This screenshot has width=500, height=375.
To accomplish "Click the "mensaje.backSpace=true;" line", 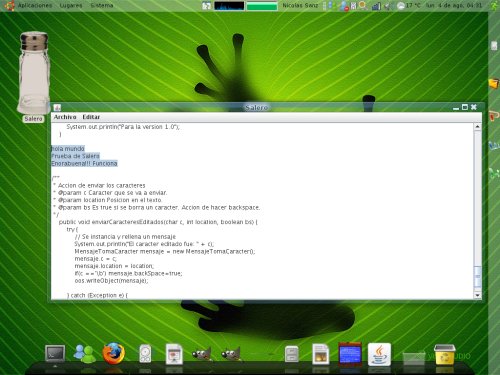I will (x=128, y=273).
